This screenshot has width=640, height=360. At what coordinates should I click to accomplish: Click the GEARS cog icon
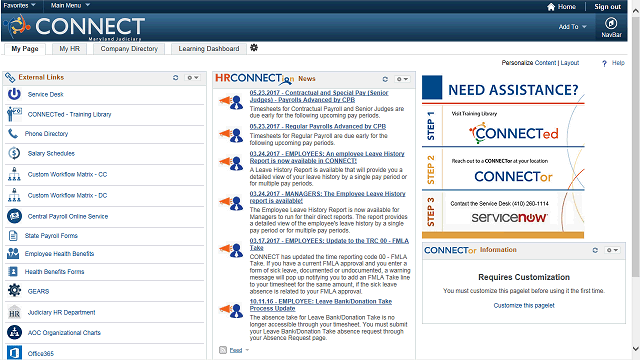coord(14,291)
